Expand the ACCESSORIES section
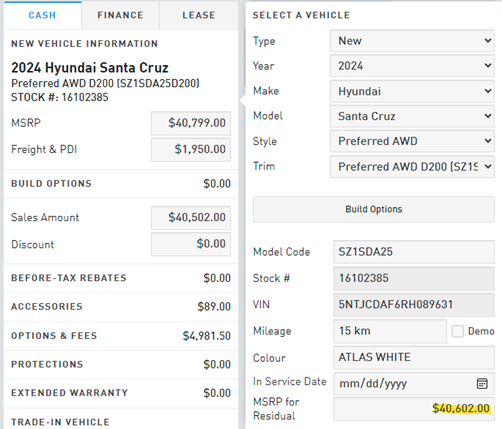Viewport: 502px width, 429px height. (121, 307)
